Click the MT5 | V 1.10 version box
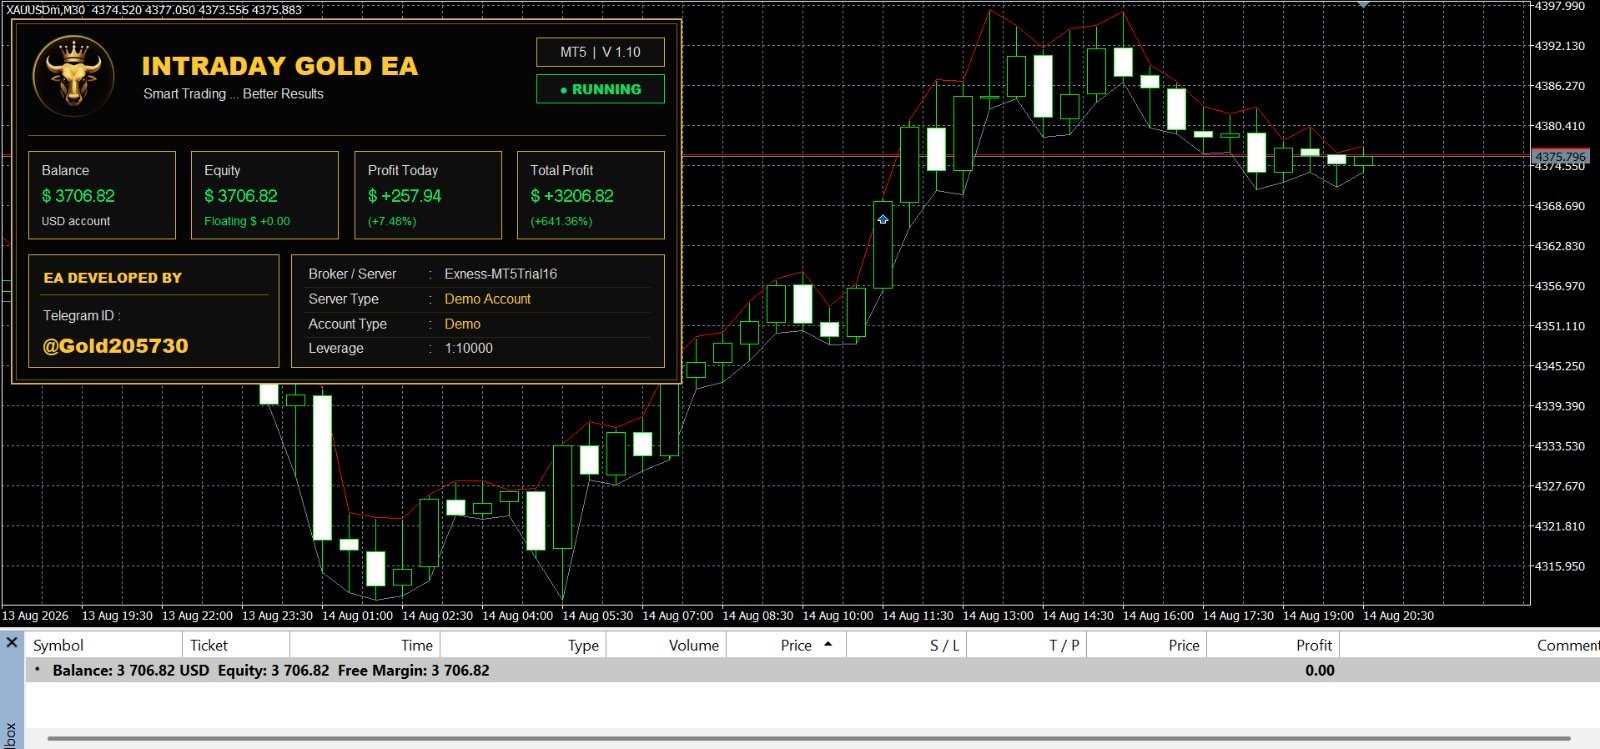 [600, 52]
